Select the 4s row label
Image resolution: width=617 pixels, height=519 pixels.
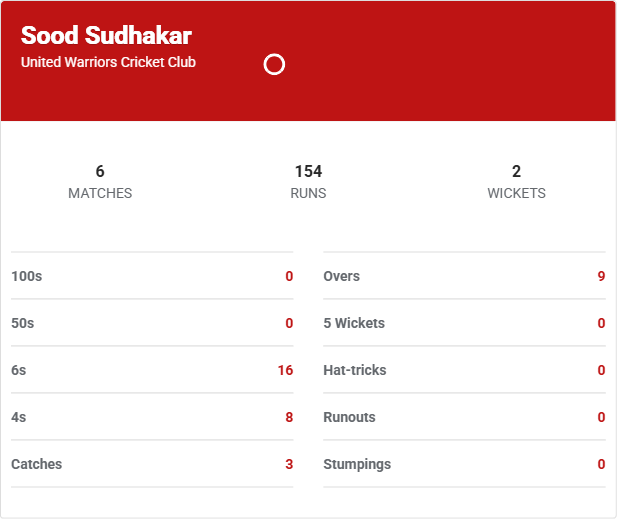click(19, 417)
